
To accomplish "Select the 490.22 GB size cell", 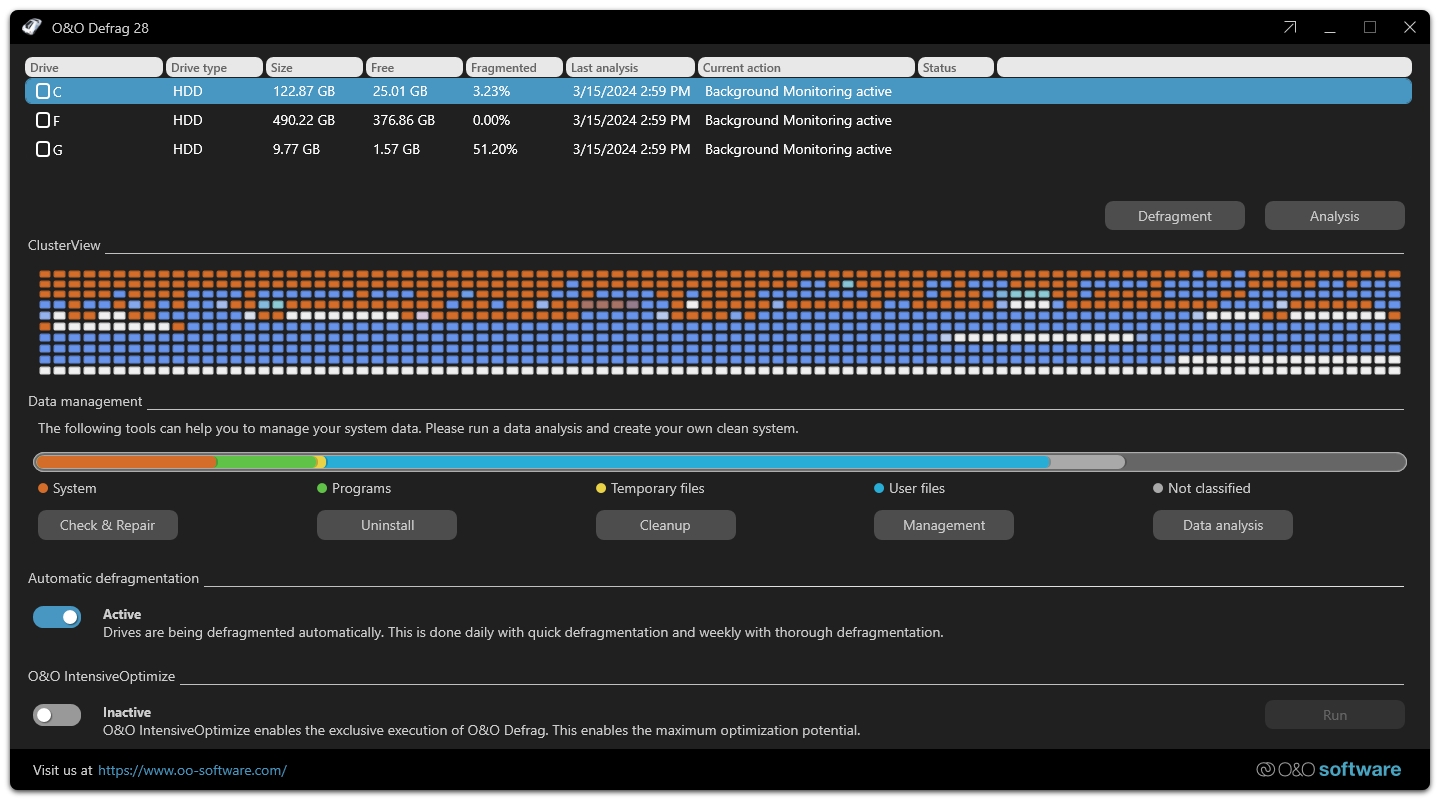I will [x=304, y=120].
